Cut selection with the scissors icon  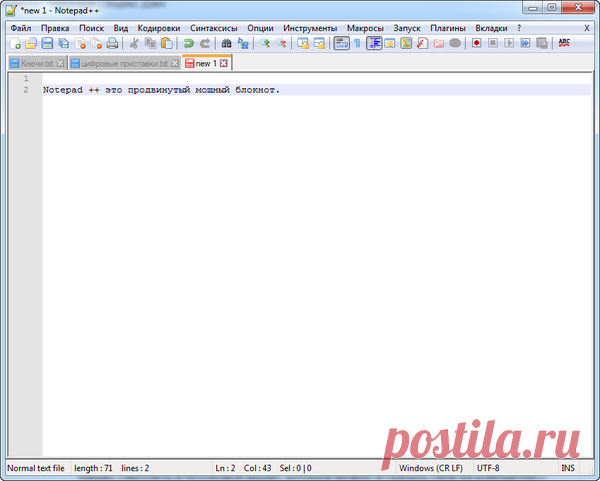pos(134,43)
